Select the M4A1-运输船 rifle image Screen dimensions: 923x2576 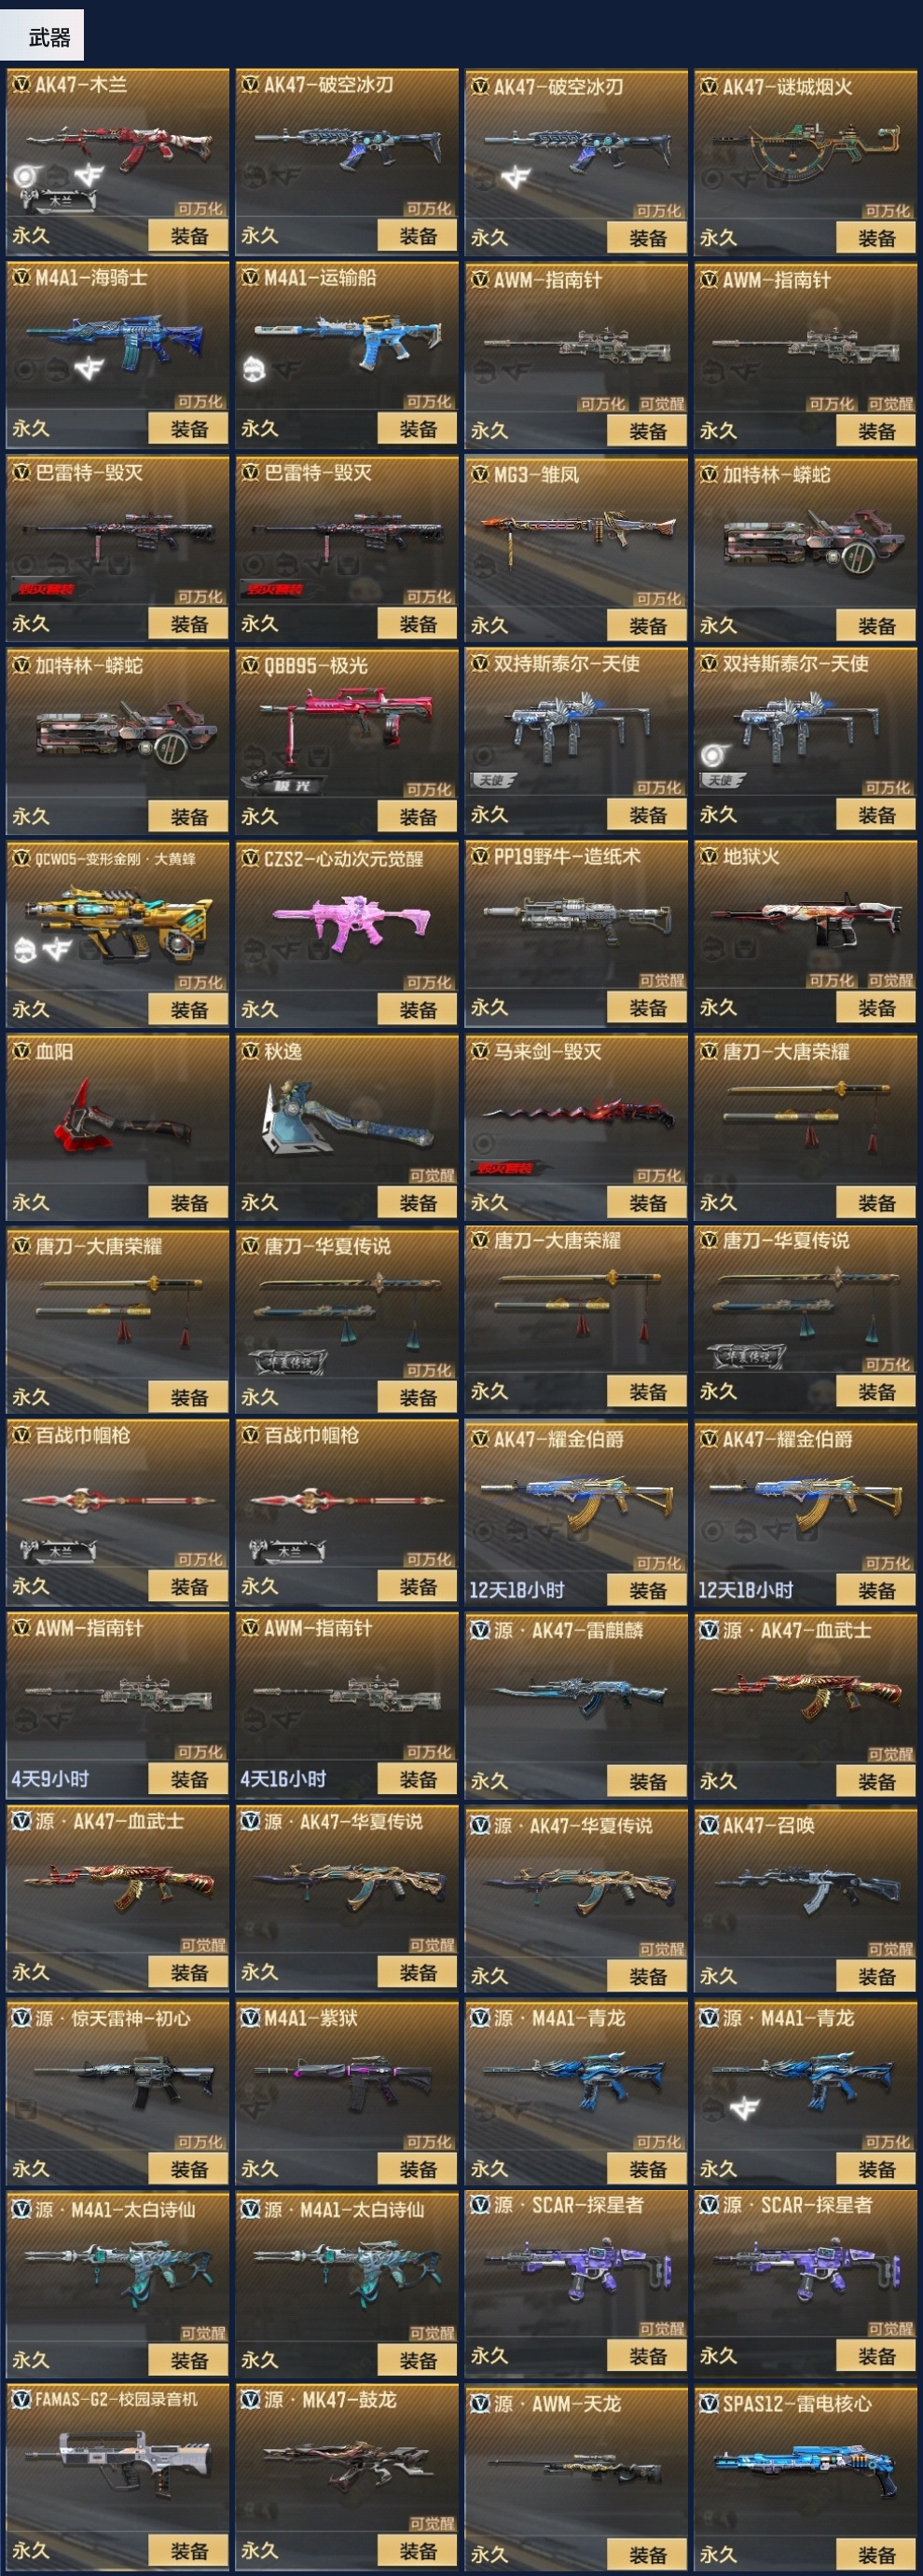[347, 340]
